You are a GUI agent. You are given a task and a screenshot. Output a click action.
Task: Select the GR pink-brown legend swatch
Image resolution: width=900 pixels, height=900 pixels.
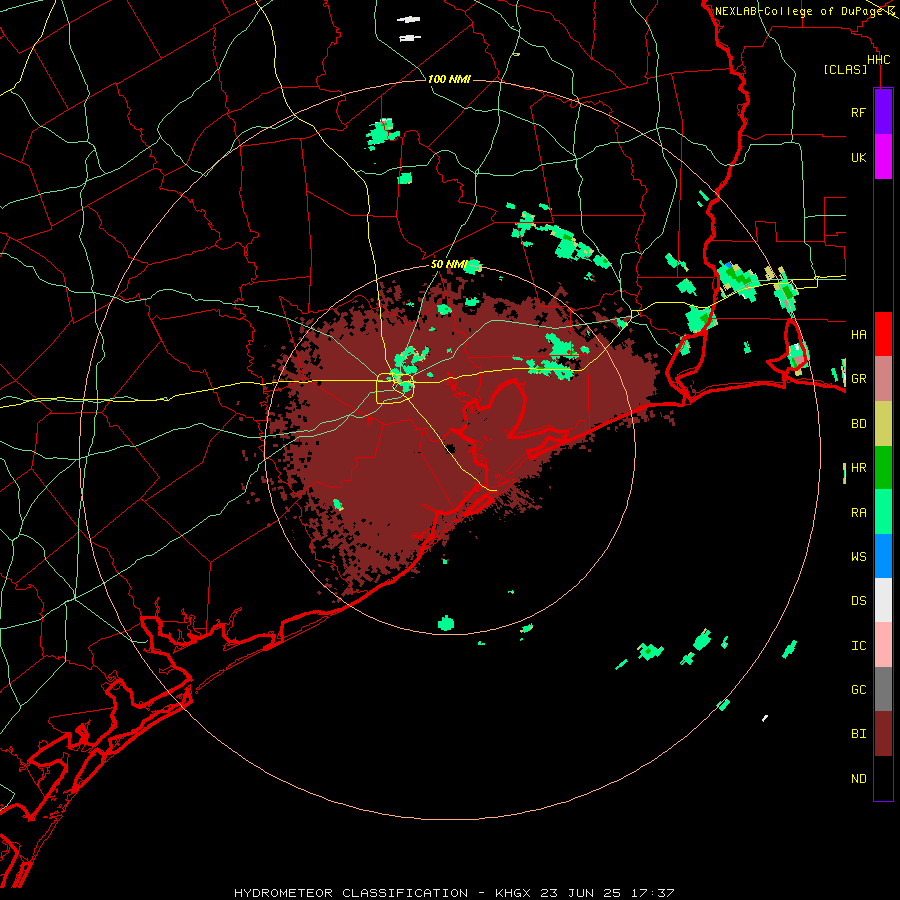pos(883,379)
